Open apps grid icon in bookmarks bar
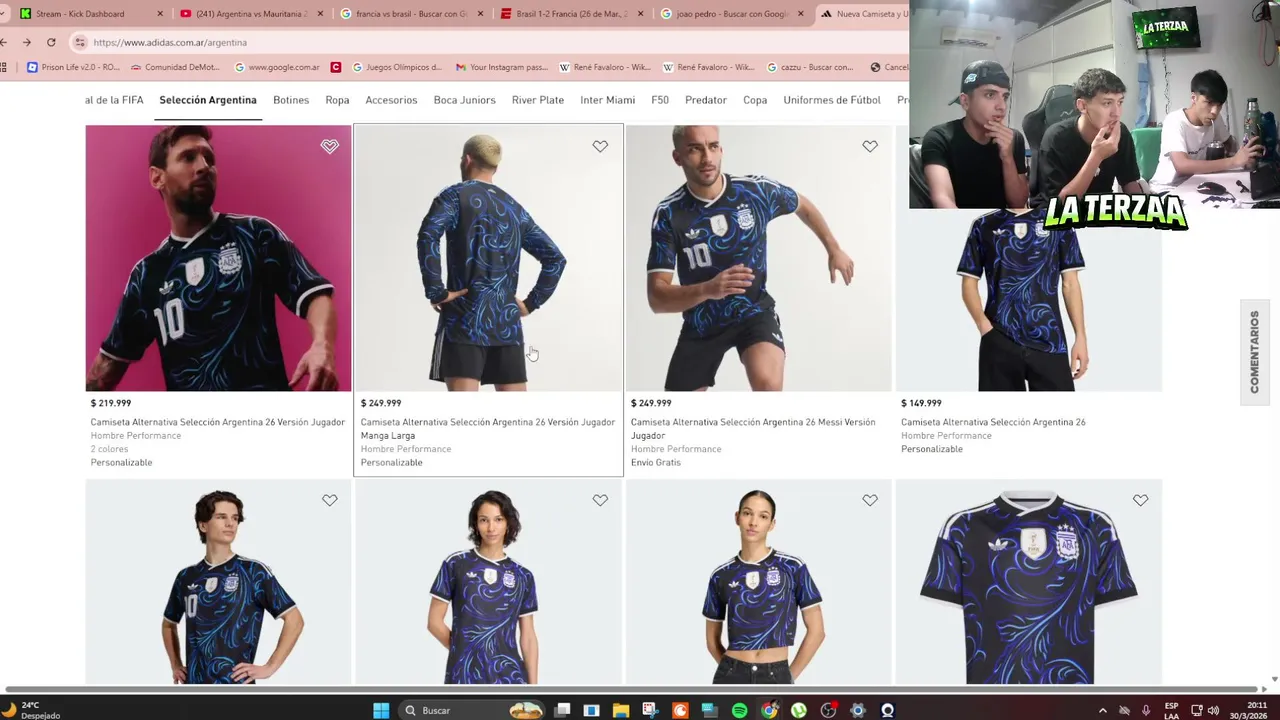Image resolution: width=1280 pixels, height=720 pixels. 4,67
